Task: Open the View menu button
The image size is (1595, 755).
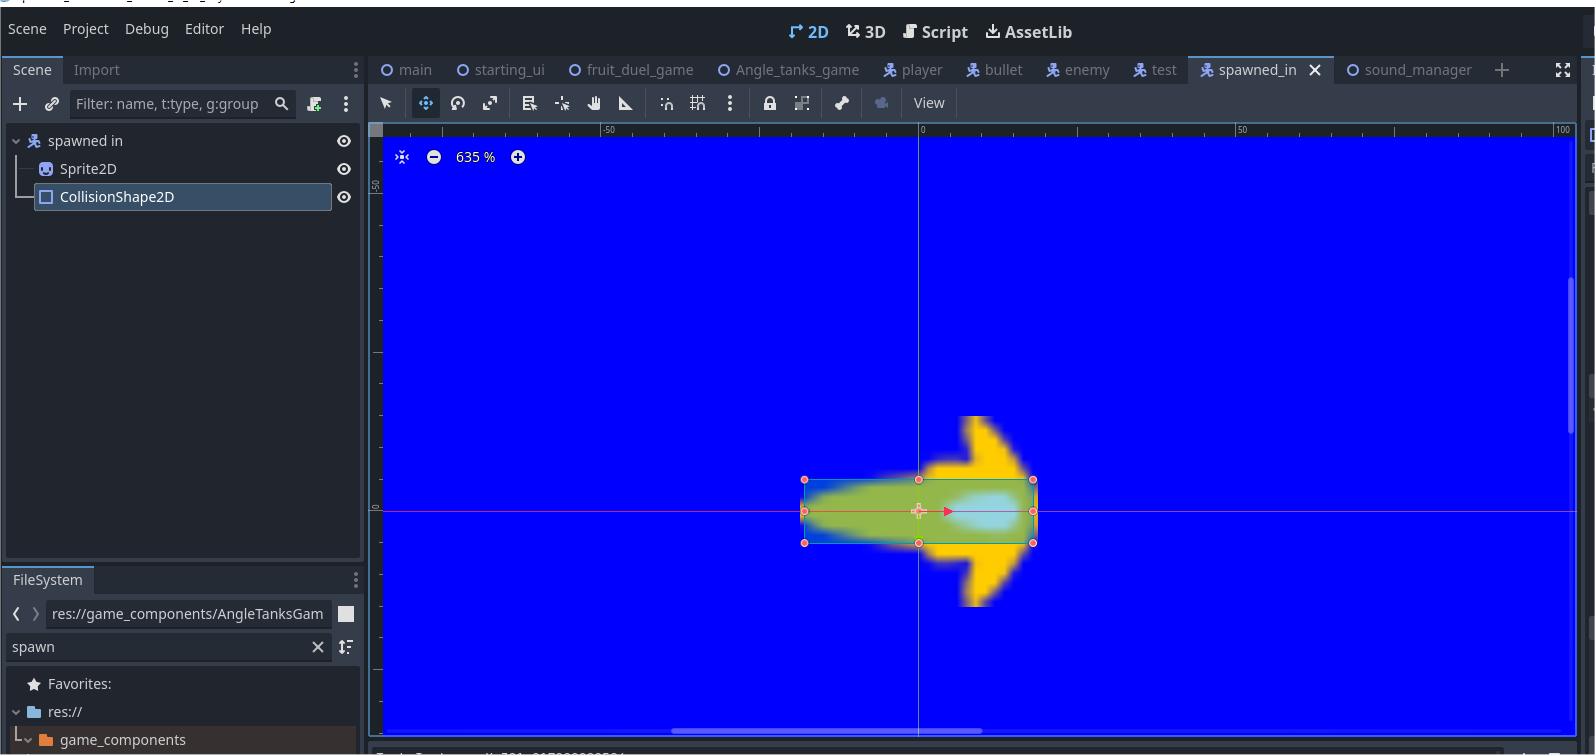Action: click(929, 103)
